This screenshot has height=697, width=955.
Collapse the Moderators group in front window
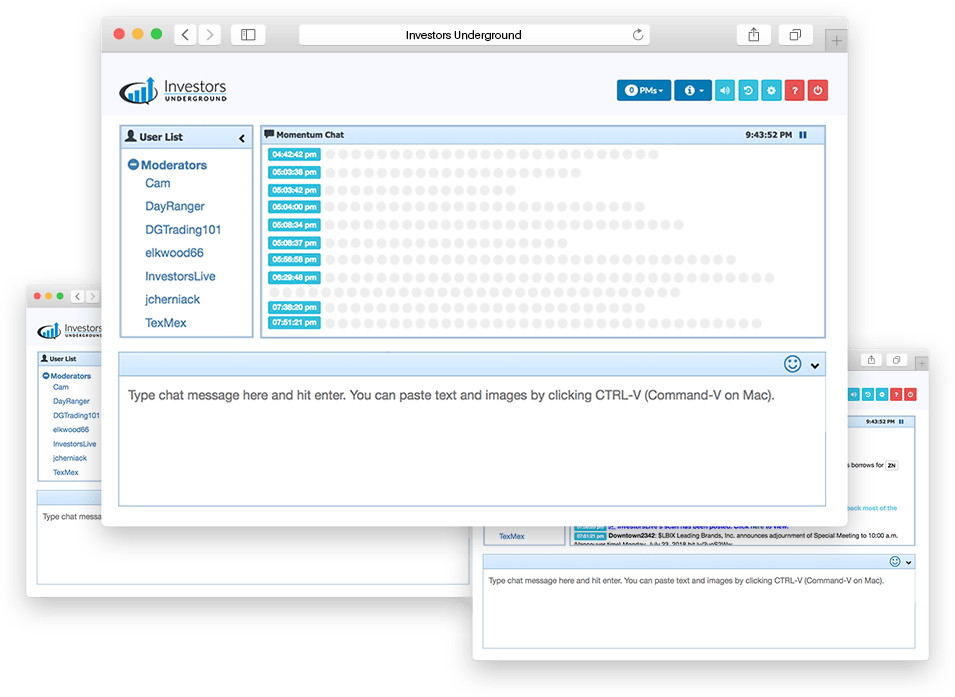click(x=133, y=165)
